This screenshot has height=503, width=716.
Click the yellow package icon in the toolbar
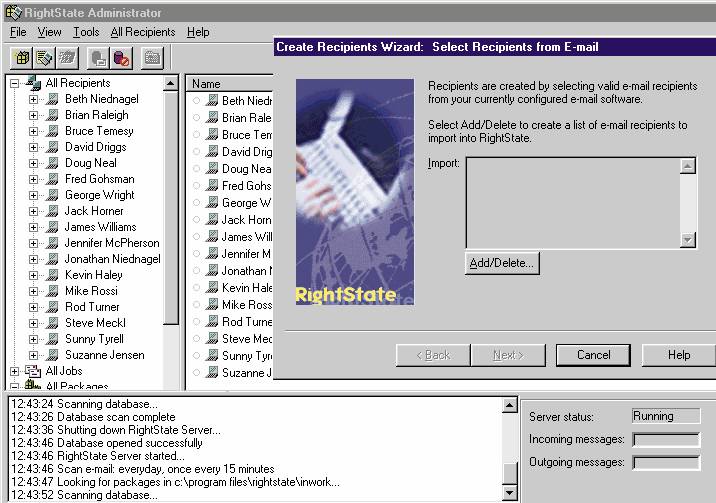[21, 58]
